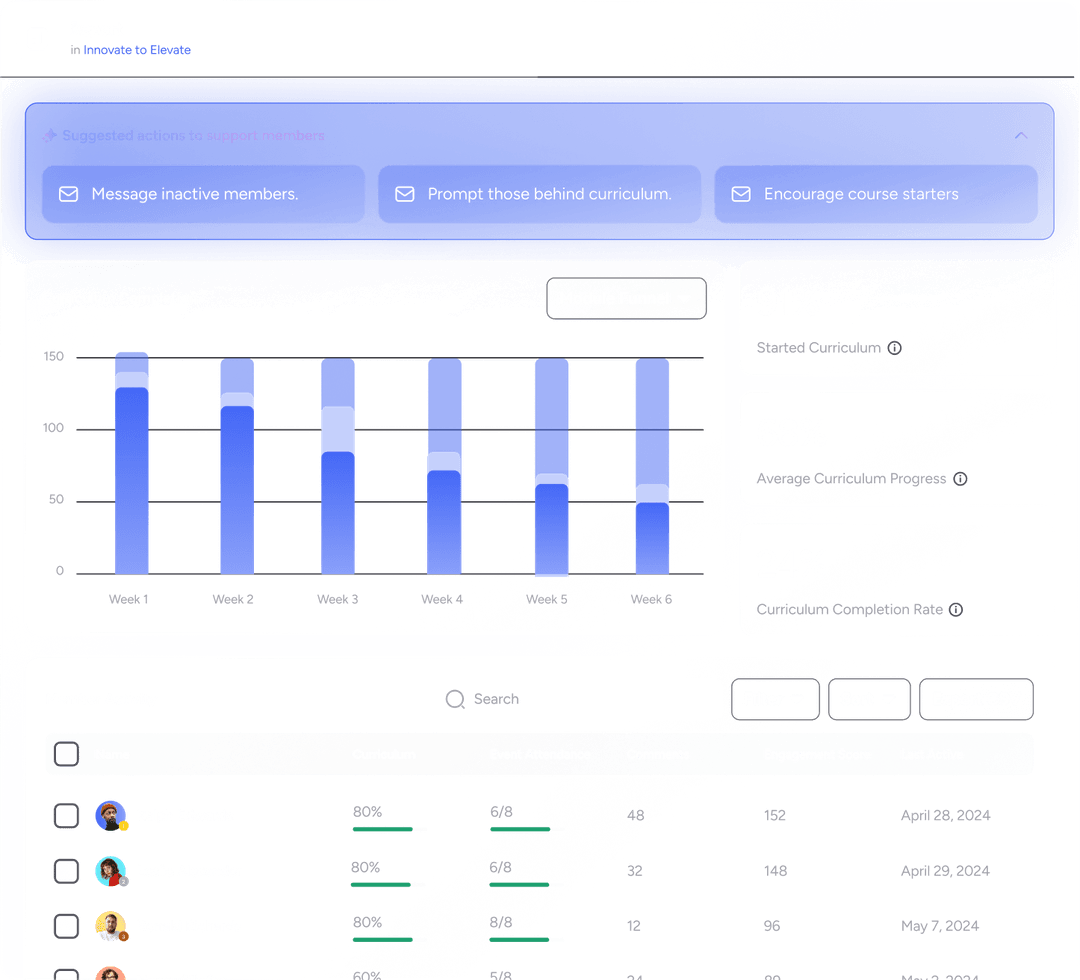Sort by the Engagement Score column header
The image size is (1080, 980).
coord(817,754)
